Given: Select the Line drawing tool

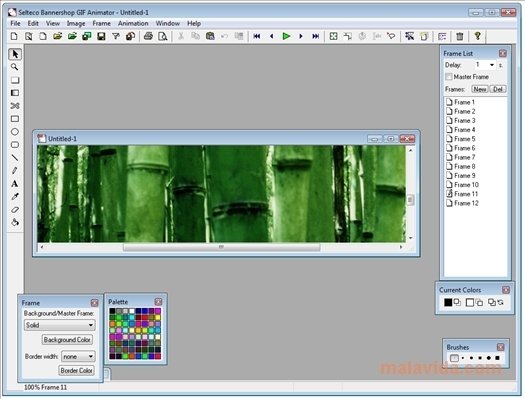Looking at the screenshot, I should click(x=15, y=158).
